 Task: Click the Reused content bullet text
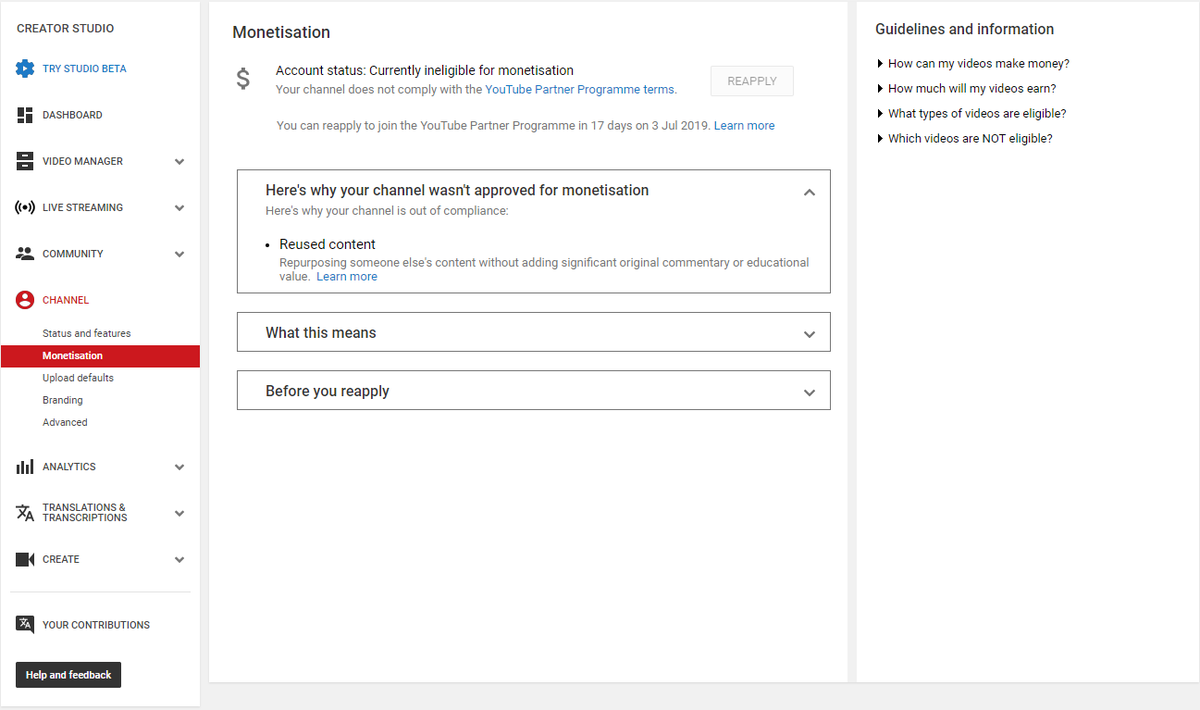(327, 244)
